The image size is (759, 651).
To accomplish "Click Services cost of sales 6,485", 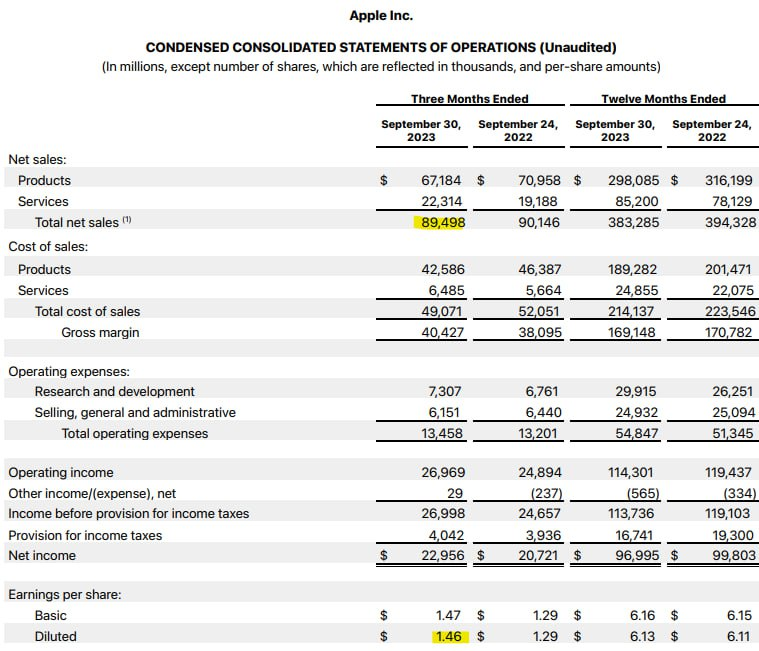I will tap(446, 290).
